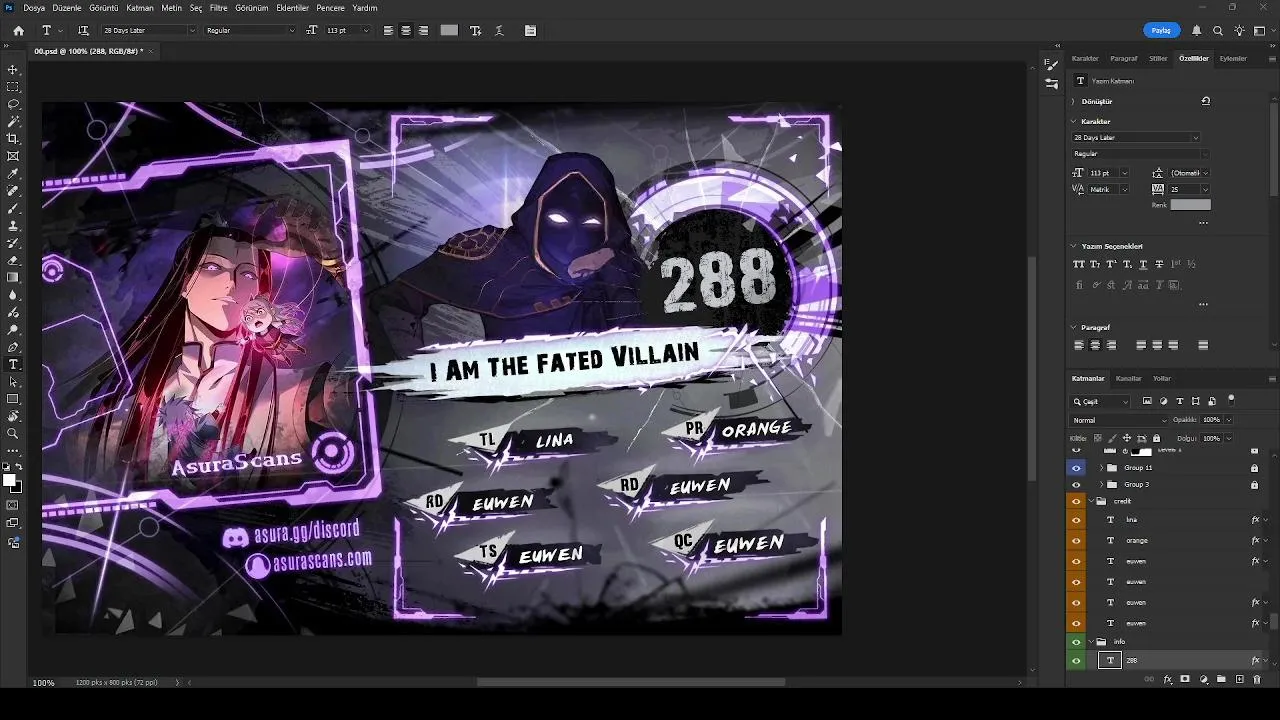1280x720 pixels.
Task: Hide the lina text layer
Action: [1076, 520]
